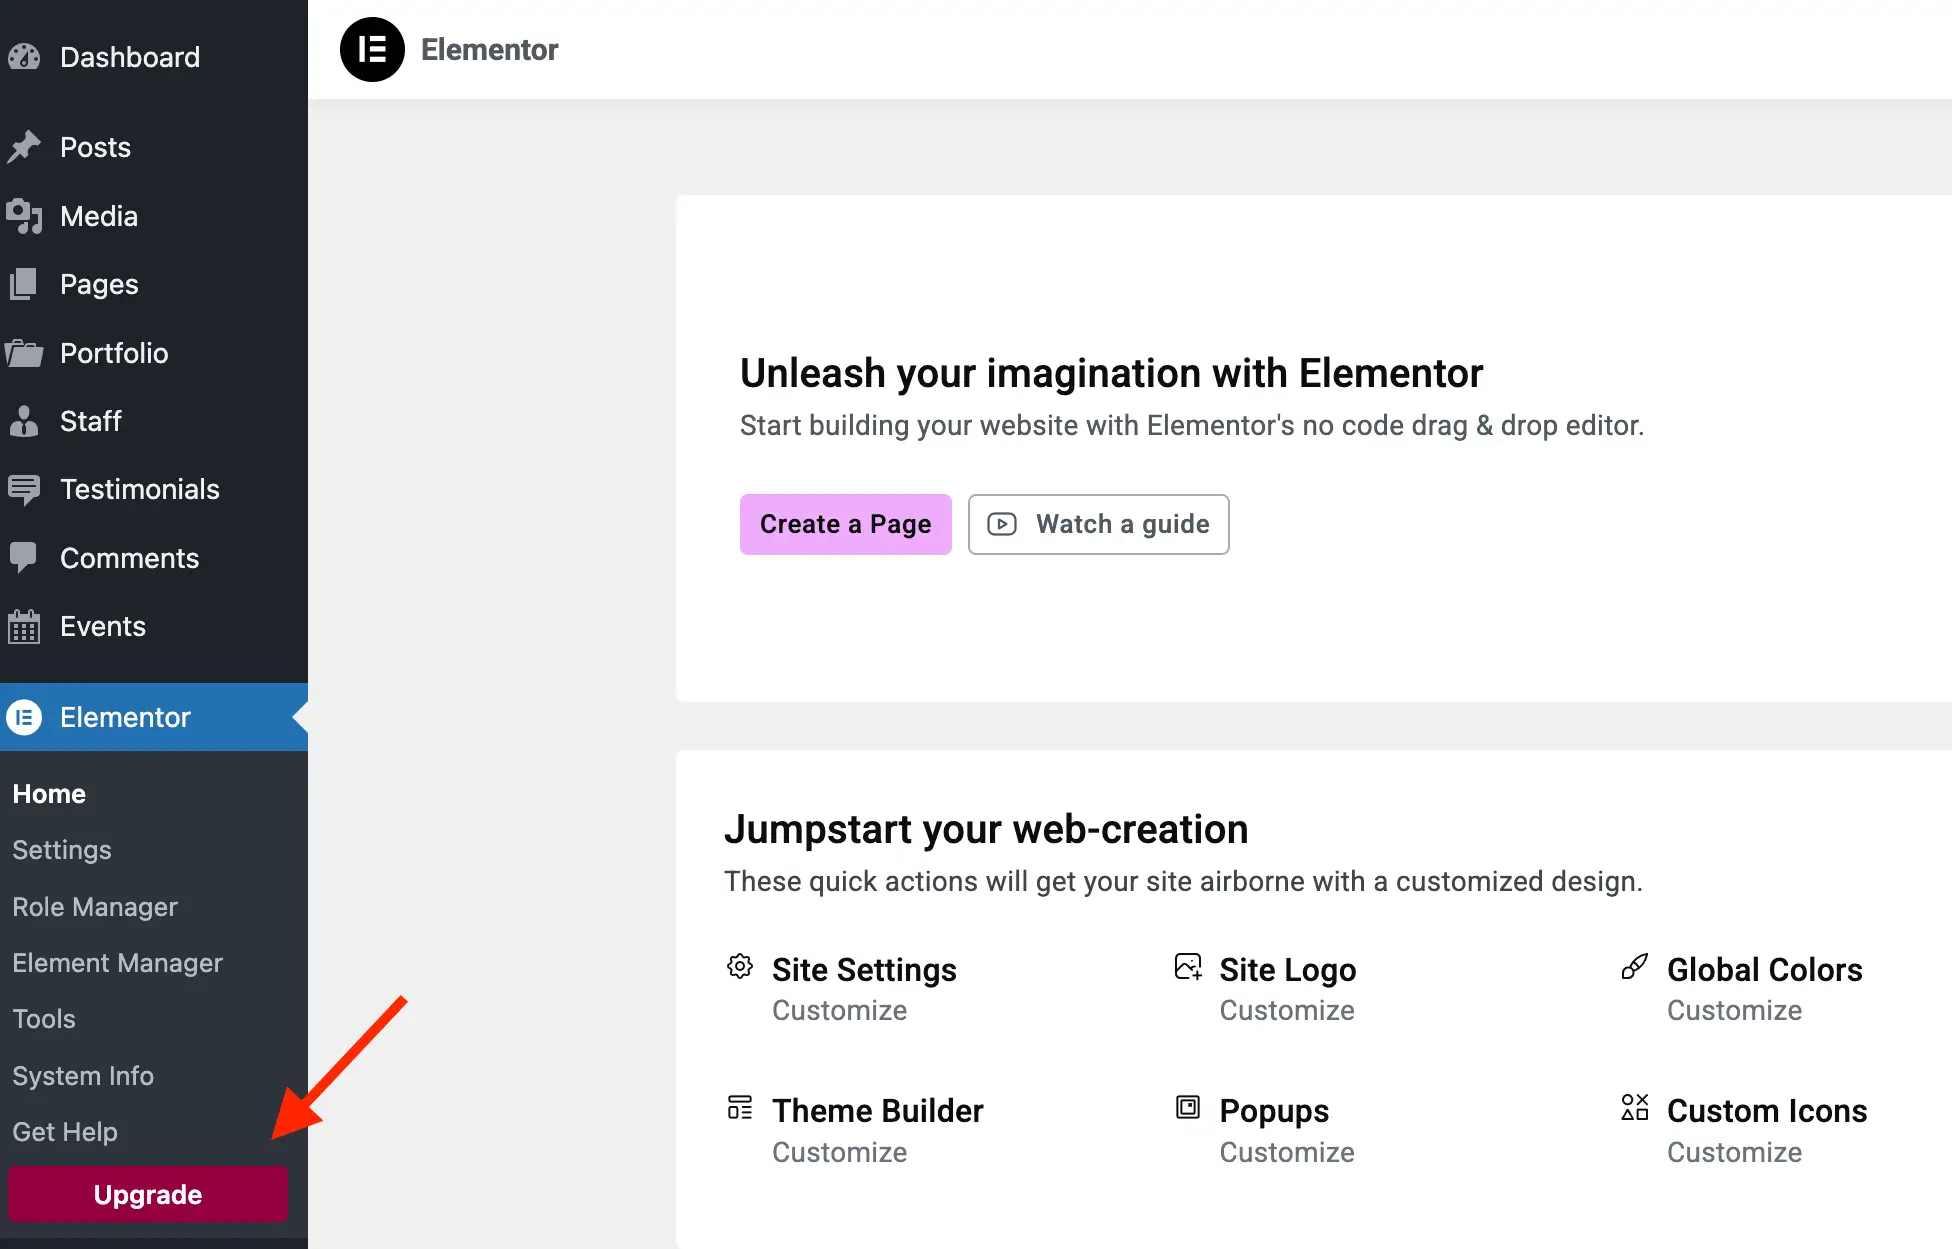Screen dimensions: 1952x1249
Task: Click the Staff person icon
Action: pos(24,421)
